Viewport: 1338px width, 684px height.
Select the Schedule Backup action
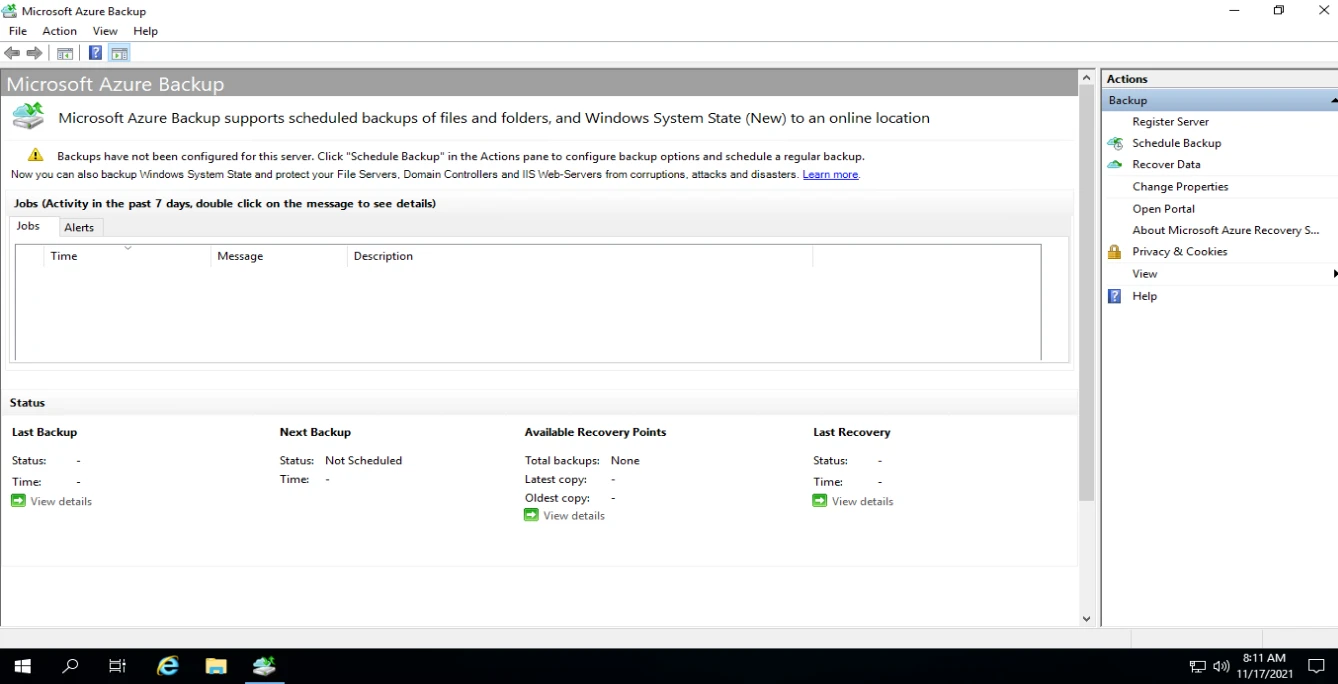point(1177,143)
